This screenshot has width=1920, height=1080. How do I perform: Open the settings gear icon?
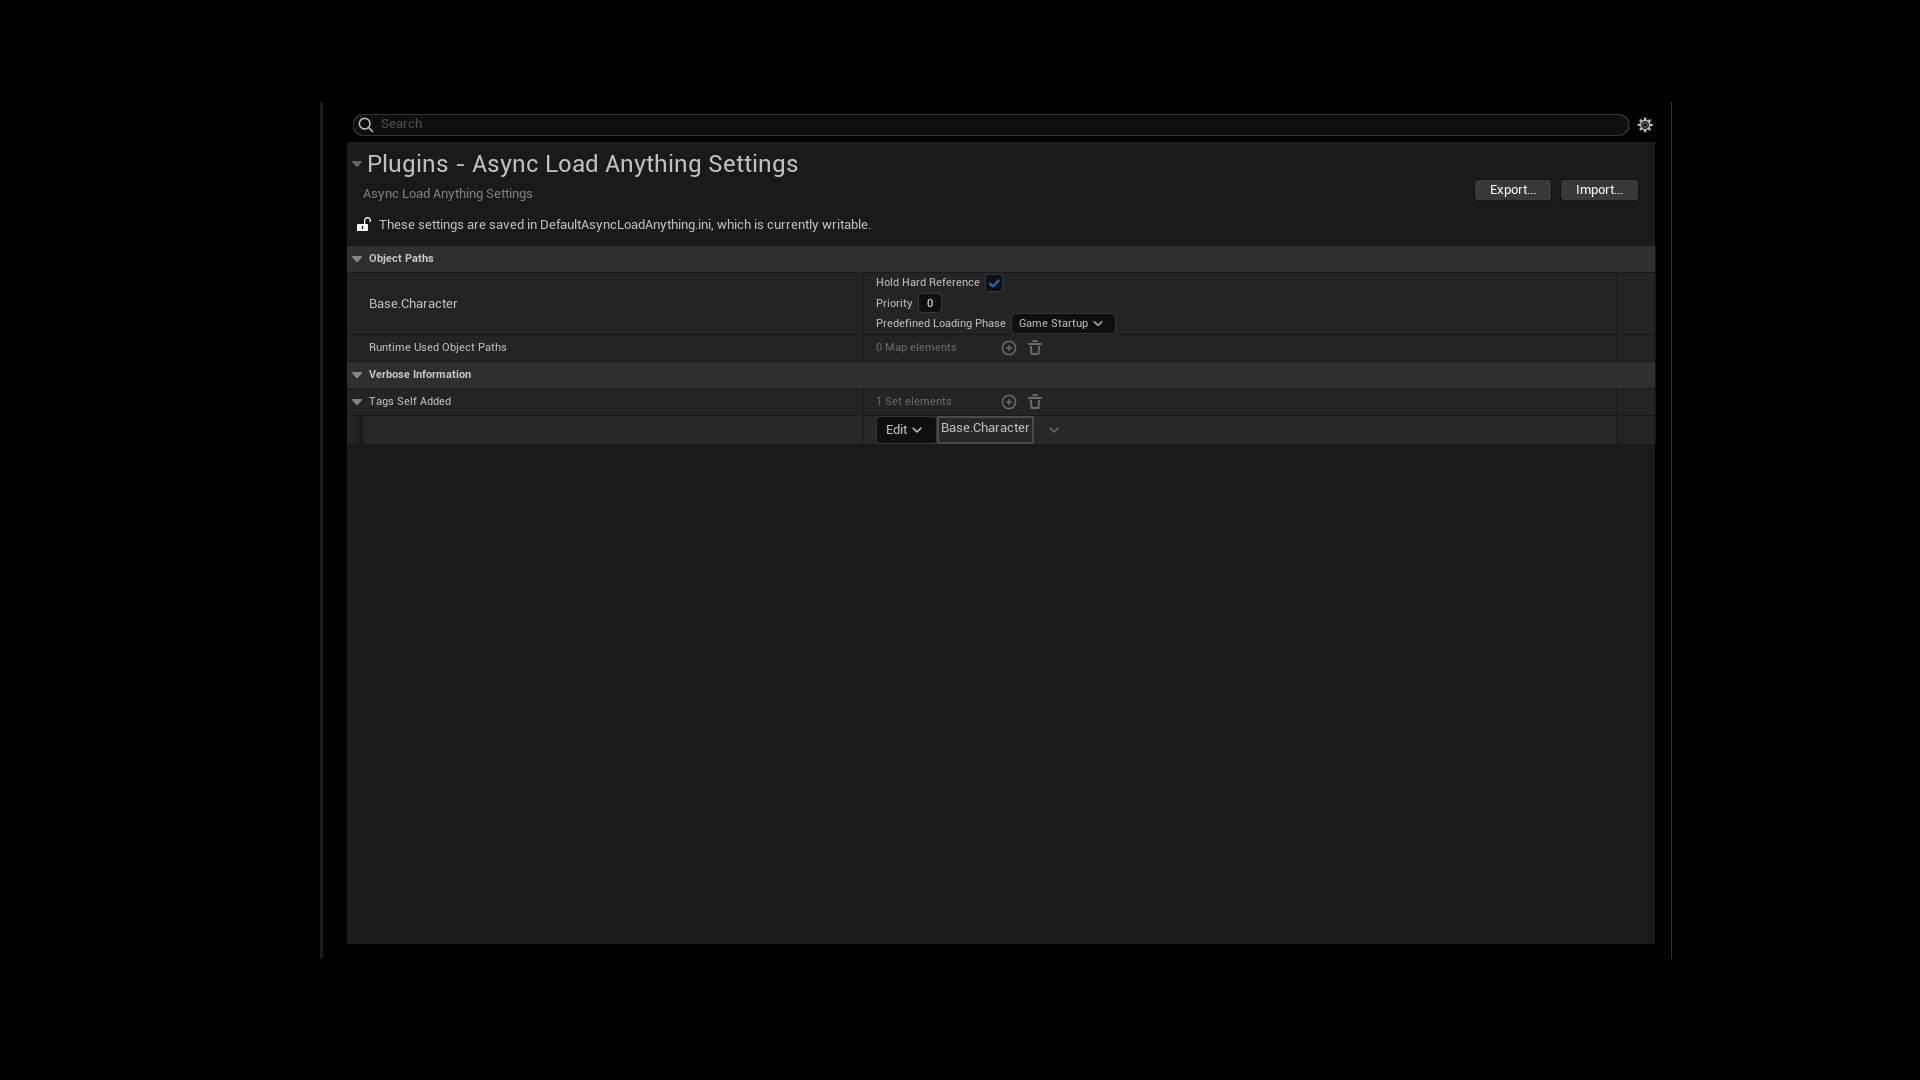click(x=1645, y=124)
